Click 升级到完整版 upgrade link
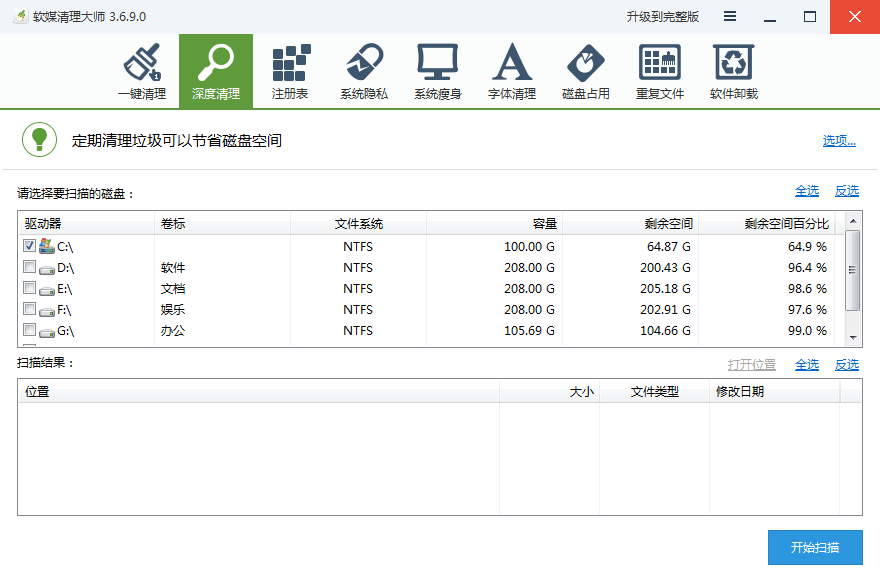The height and width of the screenshot is (579, 880). (663, 17)
